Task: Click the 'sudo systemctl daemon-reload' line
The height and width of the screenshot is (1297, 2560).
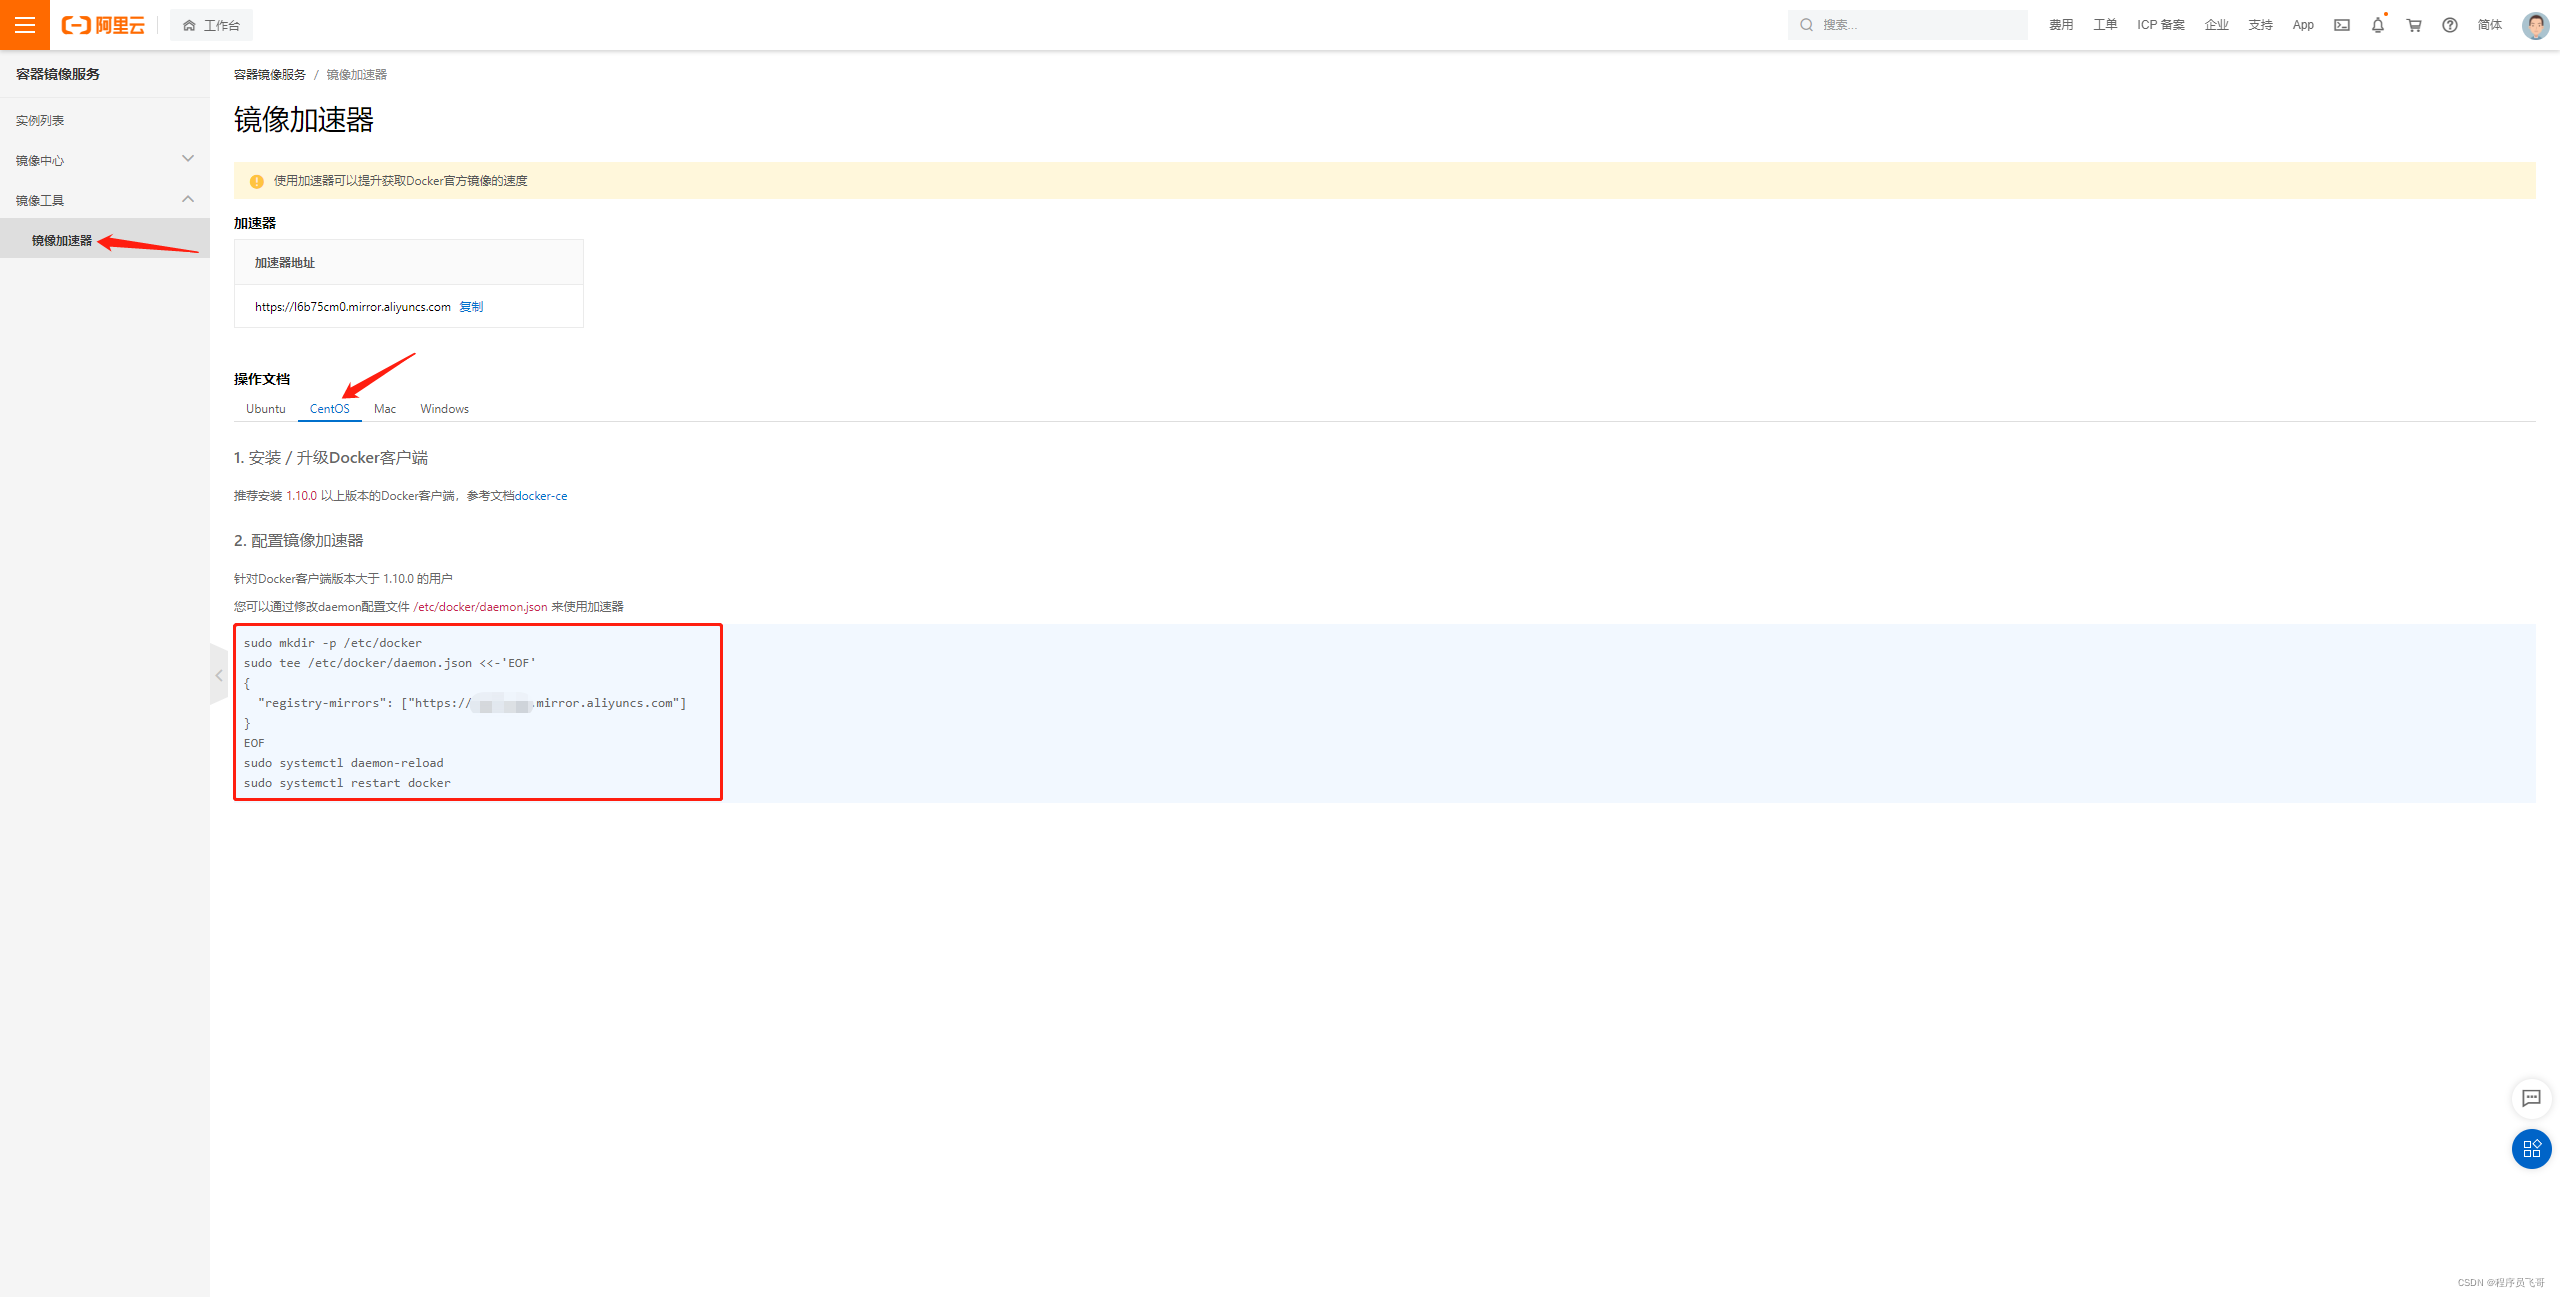Action: (344, 763)
